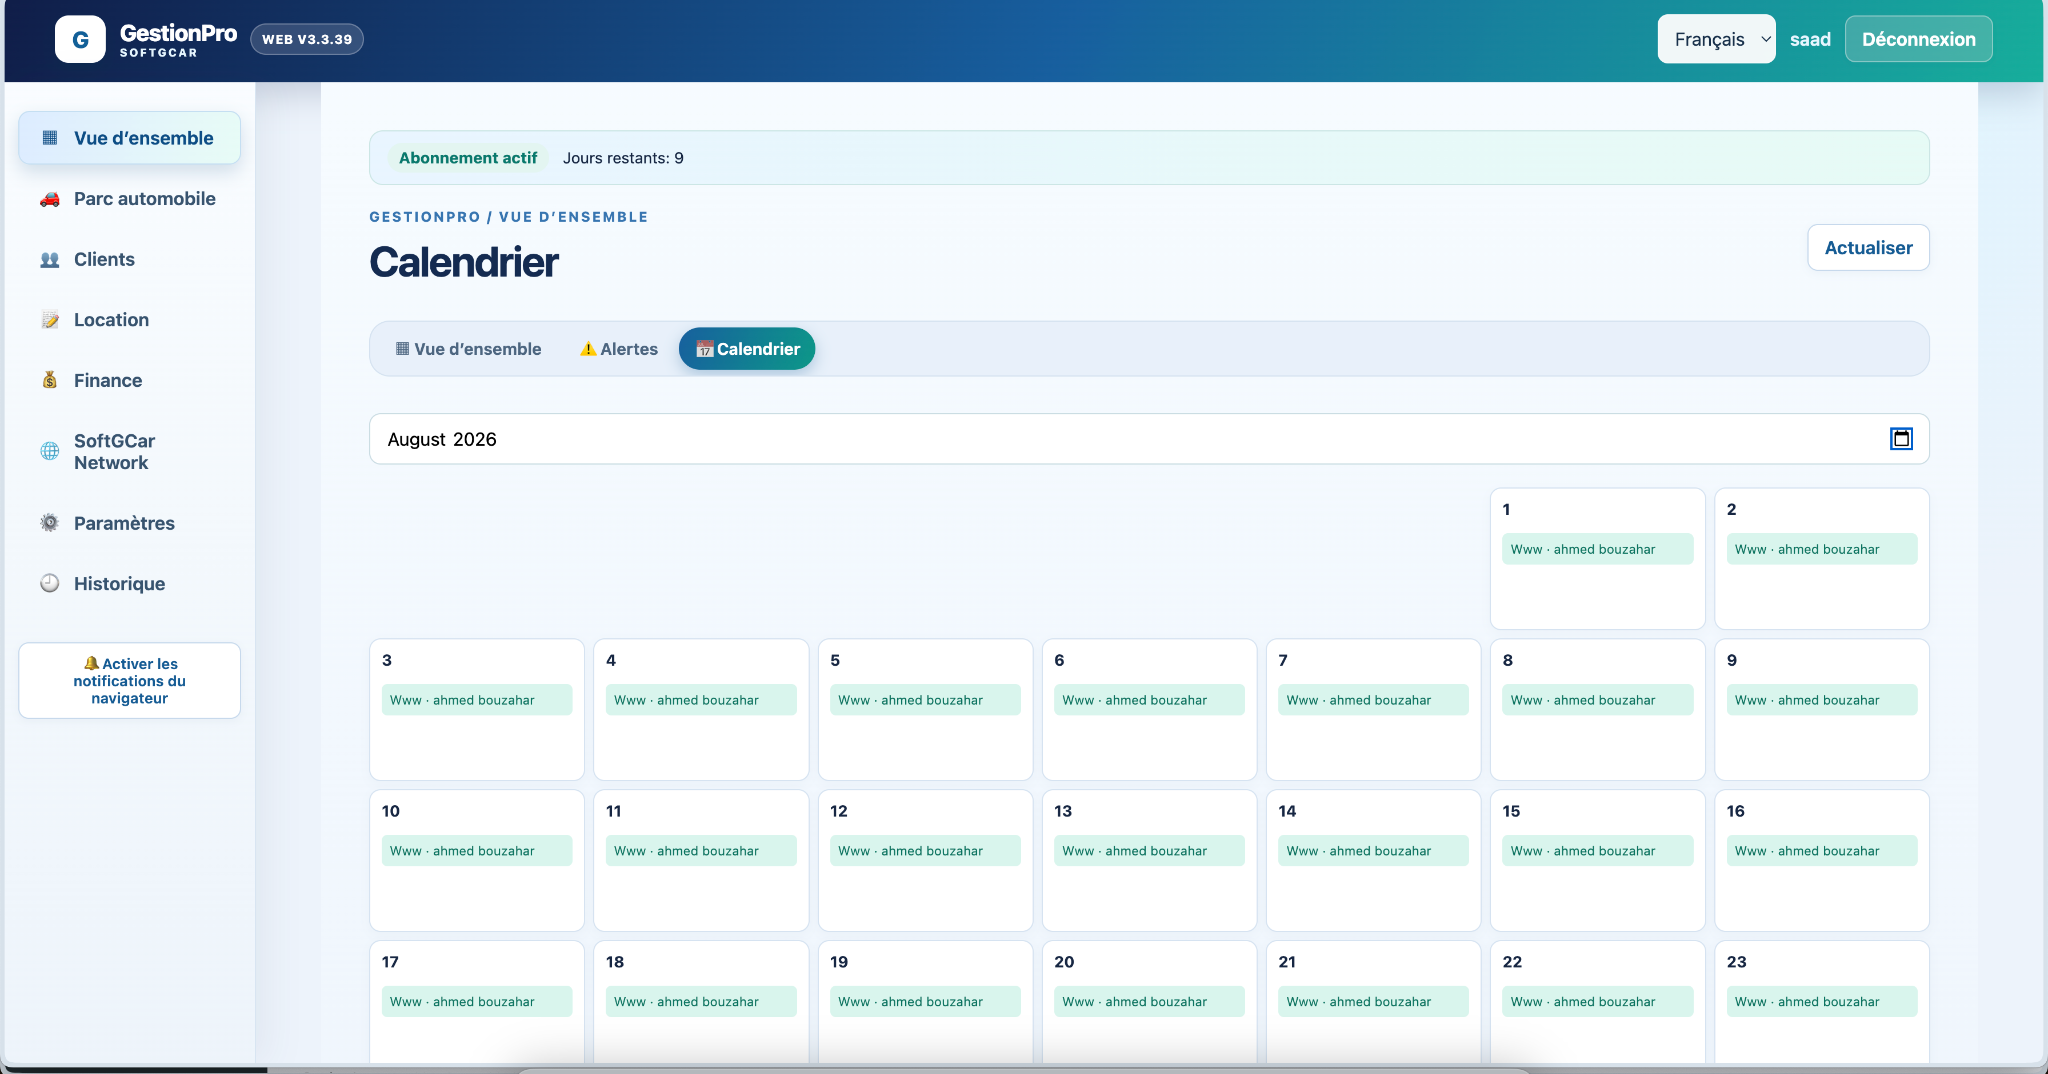
Task: Open the booking on day 1
Action: point(1597,549)
